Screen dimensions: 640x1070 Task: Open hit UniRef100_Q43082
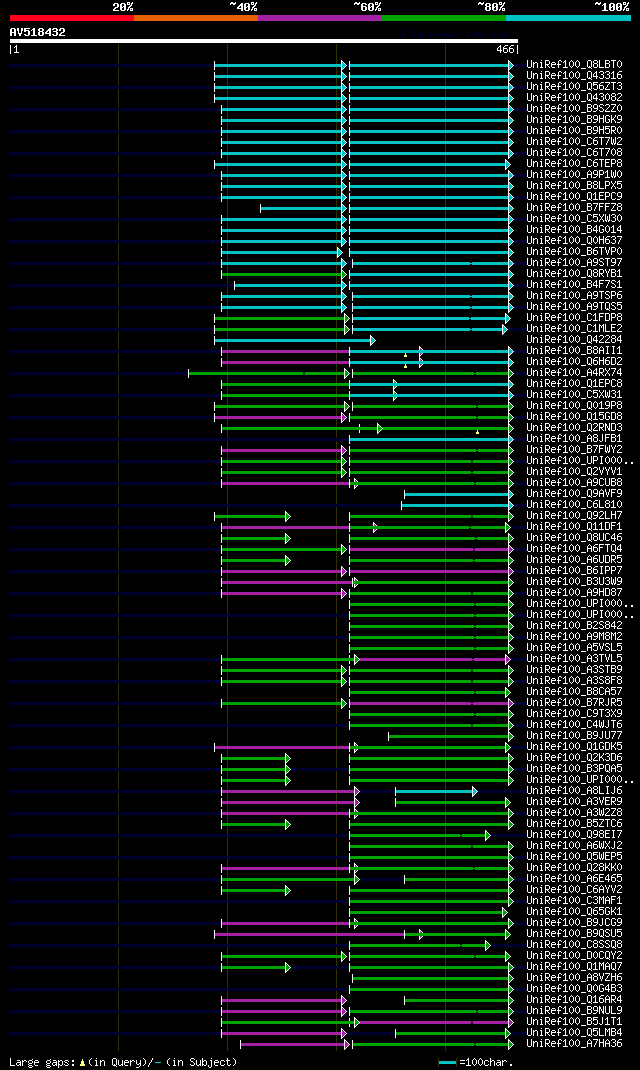574,98
